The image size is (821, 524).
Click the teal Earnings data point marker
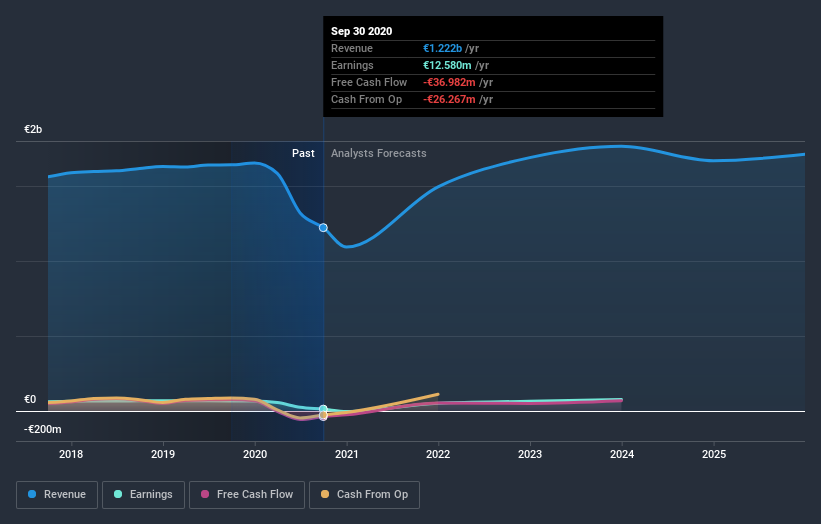[323, 409]
